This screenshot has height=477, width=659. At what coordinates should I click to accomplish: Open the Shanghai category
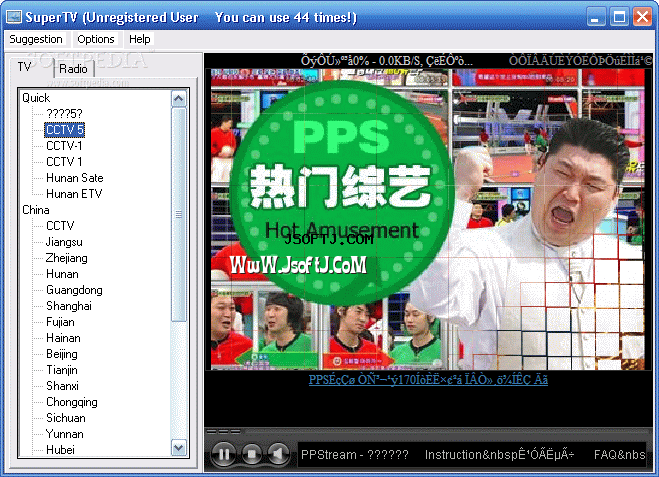click(69, 306)
